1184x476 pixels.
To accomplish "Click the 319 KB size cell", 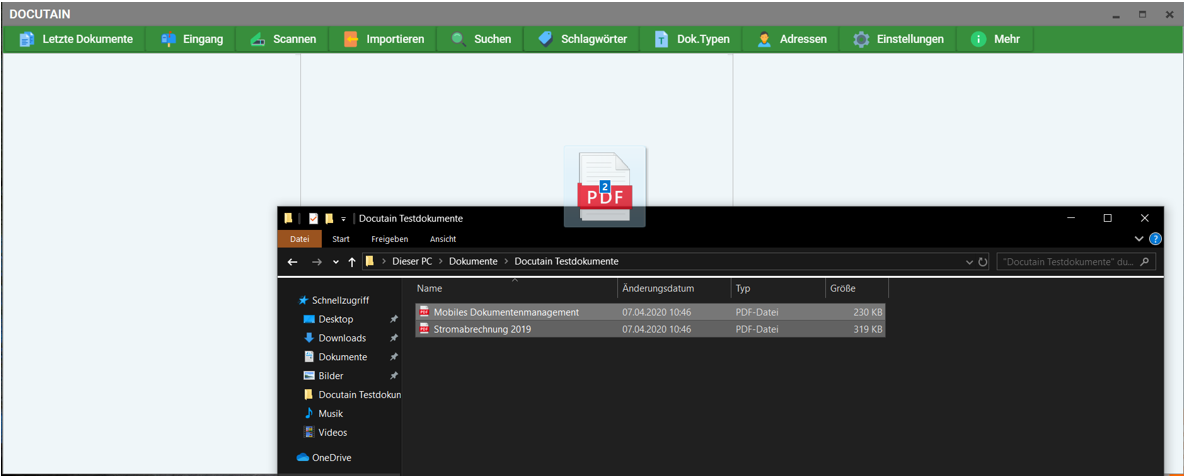I will (x=867, y=329).
